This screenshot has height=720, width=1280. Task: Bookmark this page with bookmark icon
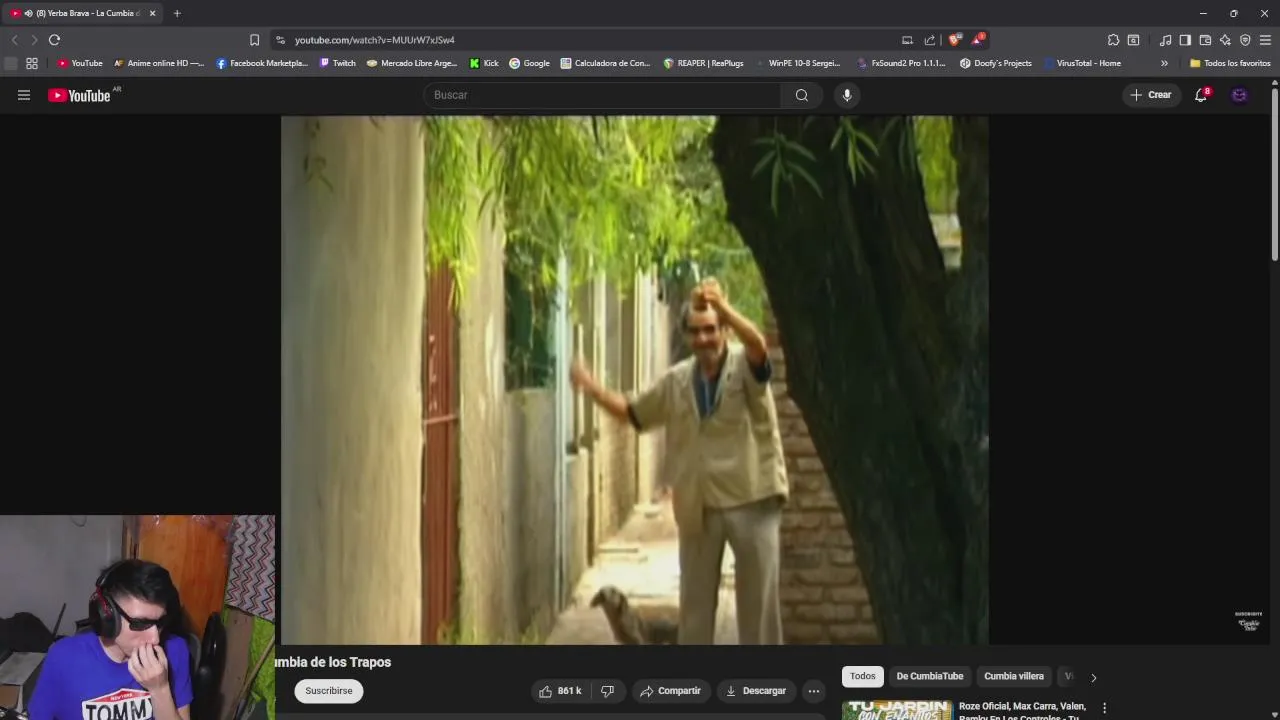[x=254, y=40]
